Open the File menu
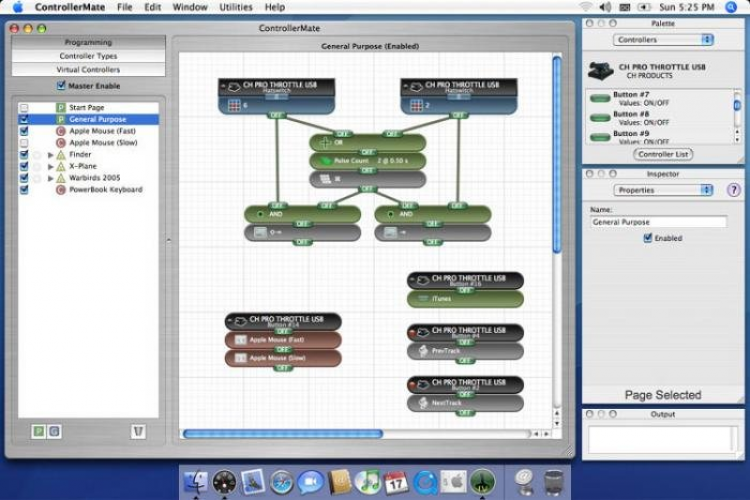 click(124, 7)
